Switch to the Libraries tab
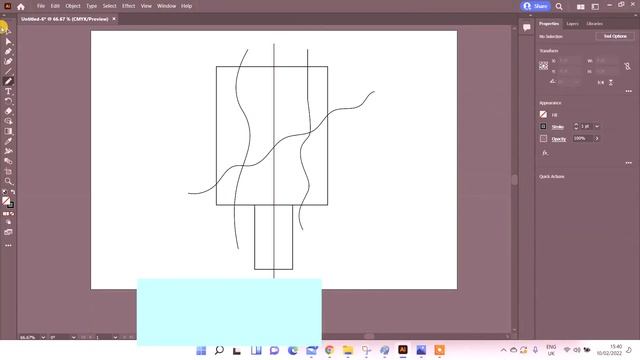 [594, 24]
